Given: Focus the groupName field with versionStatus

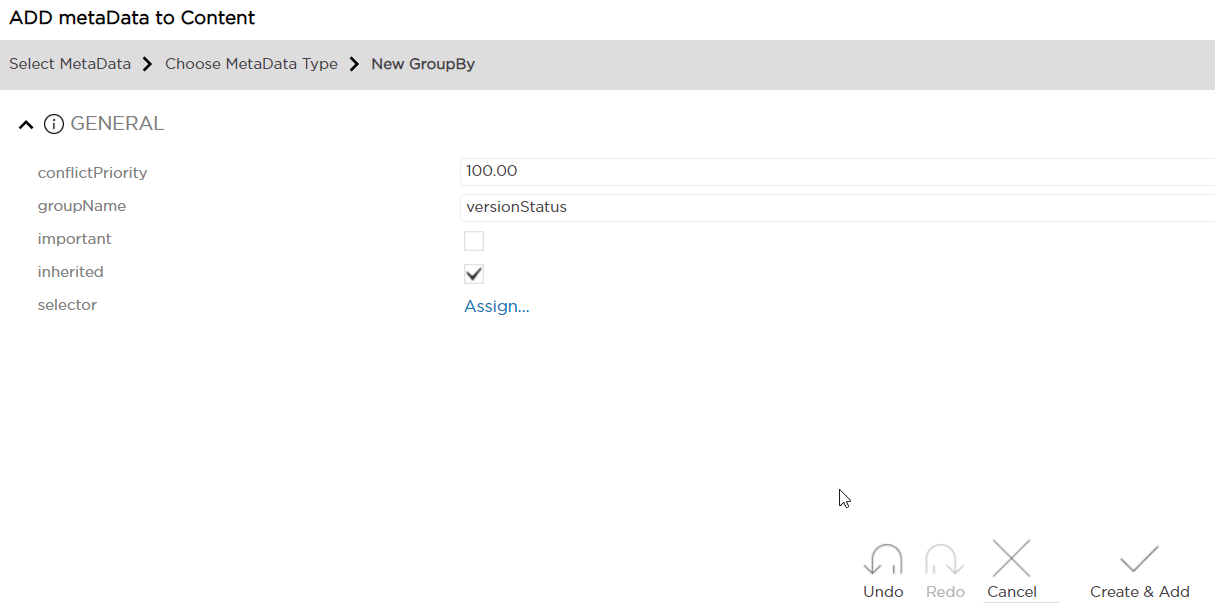Looking at the screenshot, I should tap(836, 207).
